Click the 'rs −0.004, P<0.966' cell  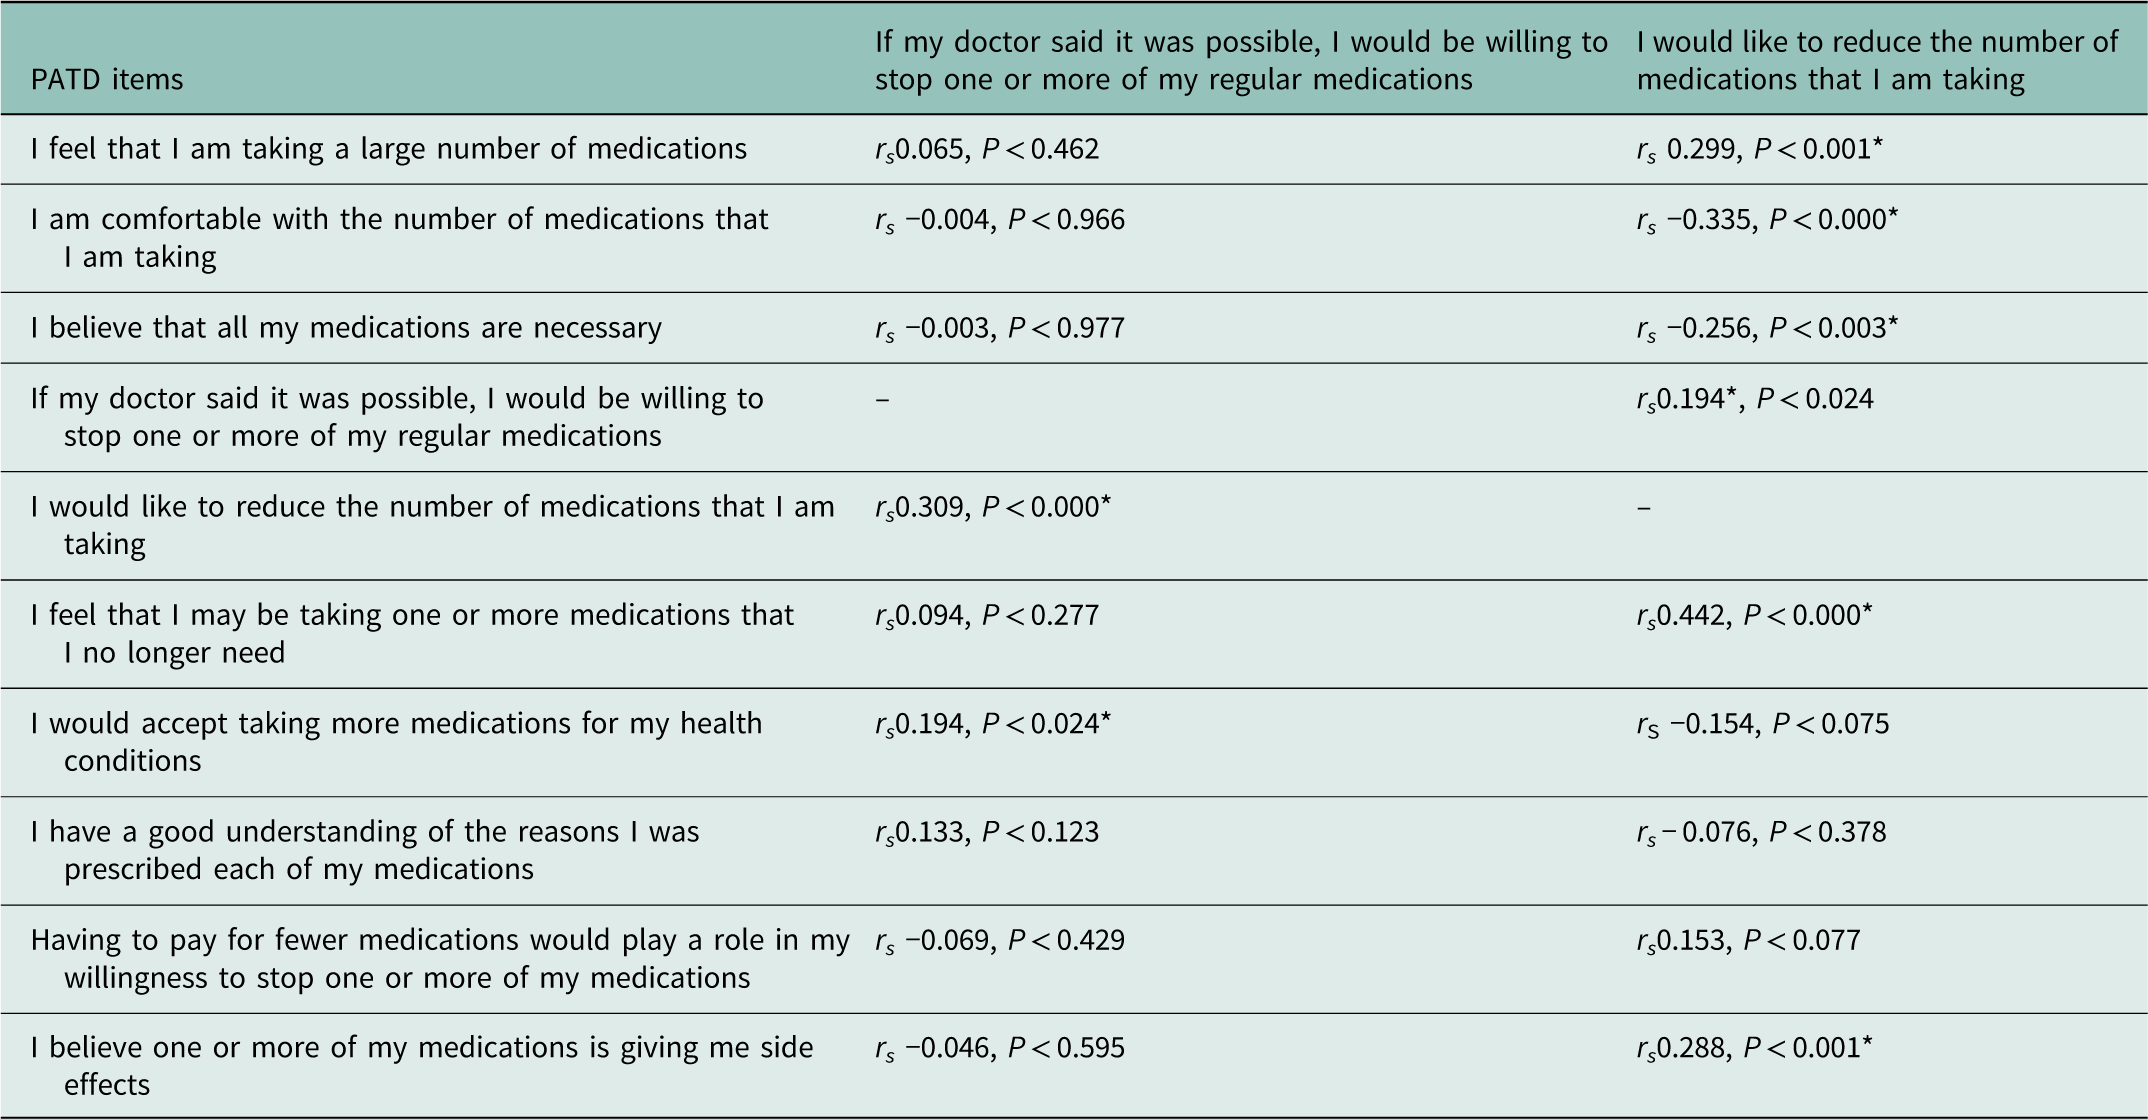point(999,220)
